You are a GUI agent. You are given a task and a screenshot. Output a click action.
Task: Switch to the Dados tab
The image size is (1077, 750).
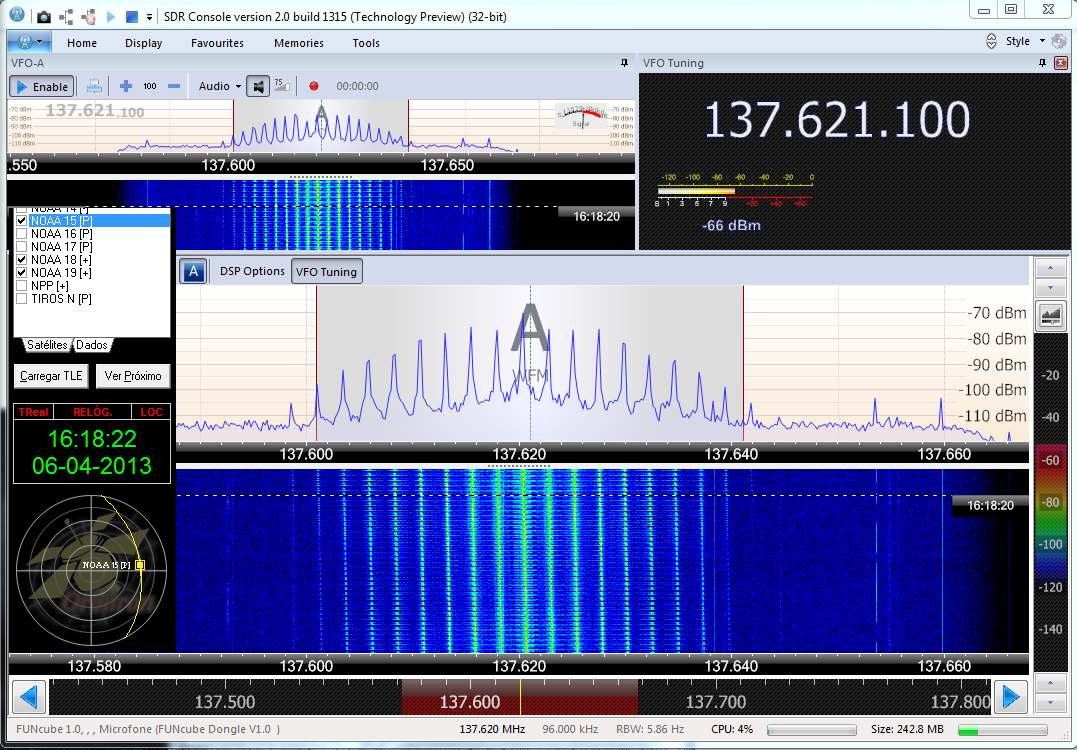point(92,345)
